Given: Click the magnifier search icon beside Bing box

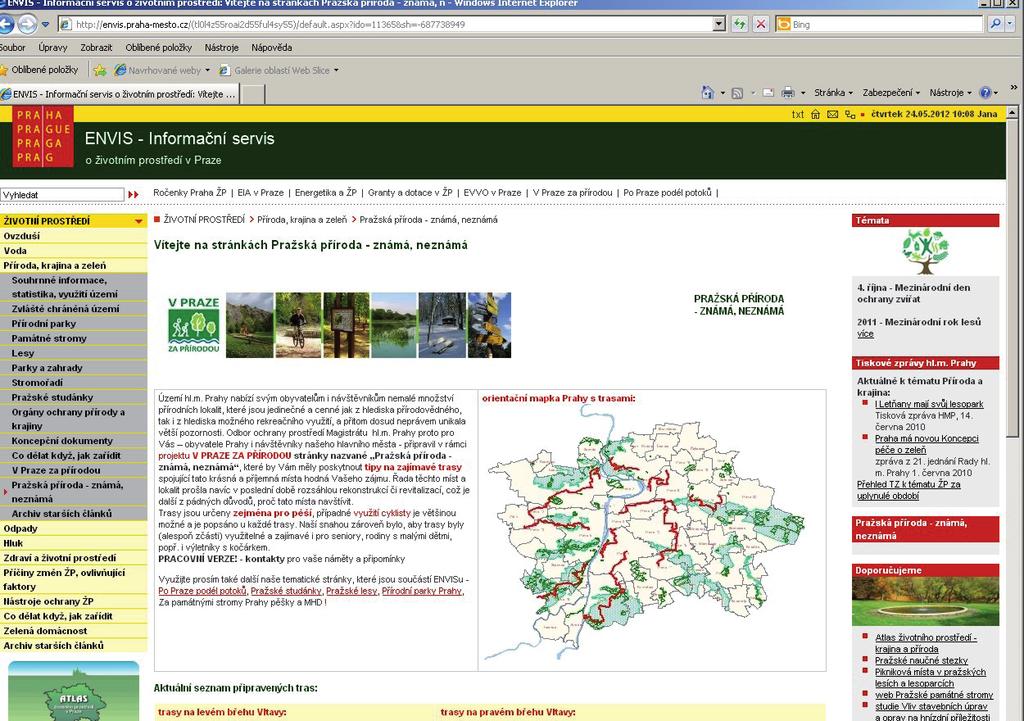Looking at the screenshot, I should (x=995, y=25).
